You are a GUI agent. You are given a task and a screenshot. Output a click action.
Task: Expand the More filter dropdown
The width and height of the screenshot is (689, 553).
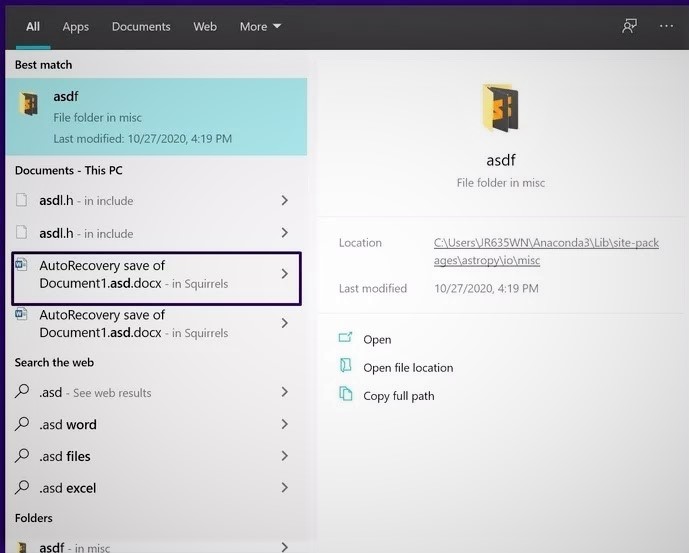pos(260,26)
